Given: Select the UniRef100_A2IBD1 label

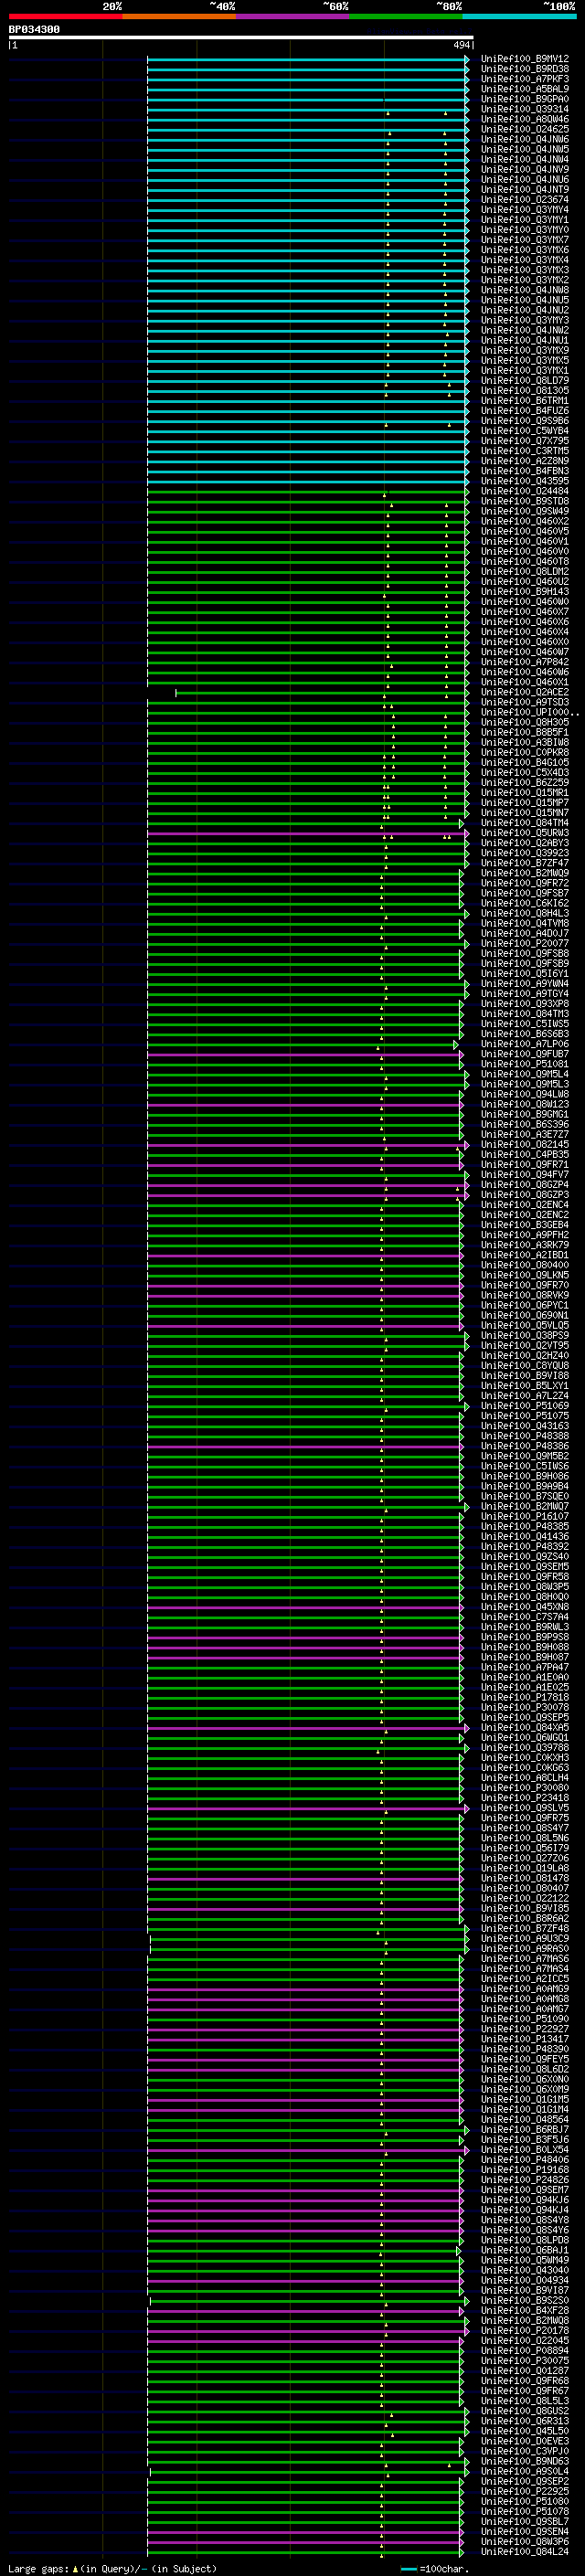Looking at the screenshot, I should (x=525, y=1255).
